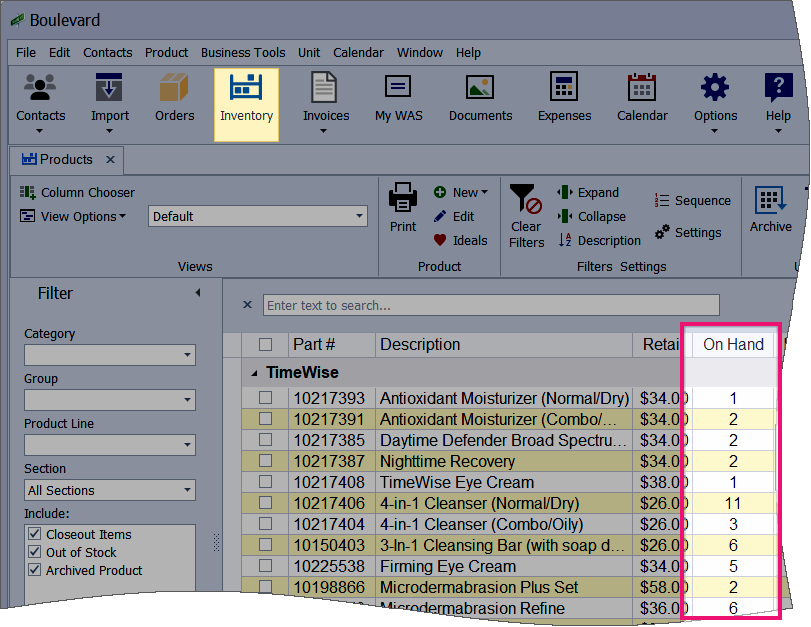Open the Window menu
Image resolution: width=811 pixels, height=627 pixels.
pyautogui.click(x=419, y=53)
